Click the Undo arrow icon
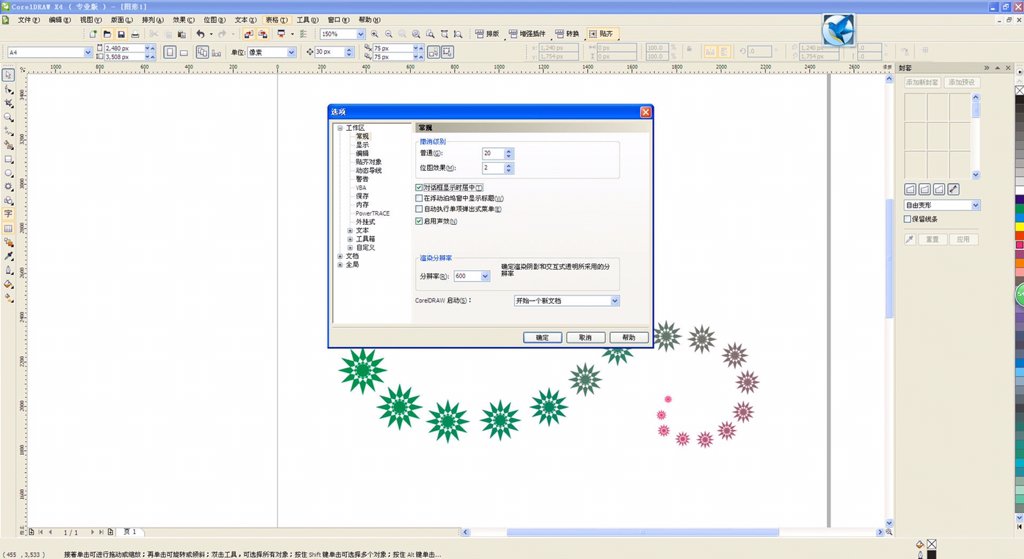 (x=200, y=34)
